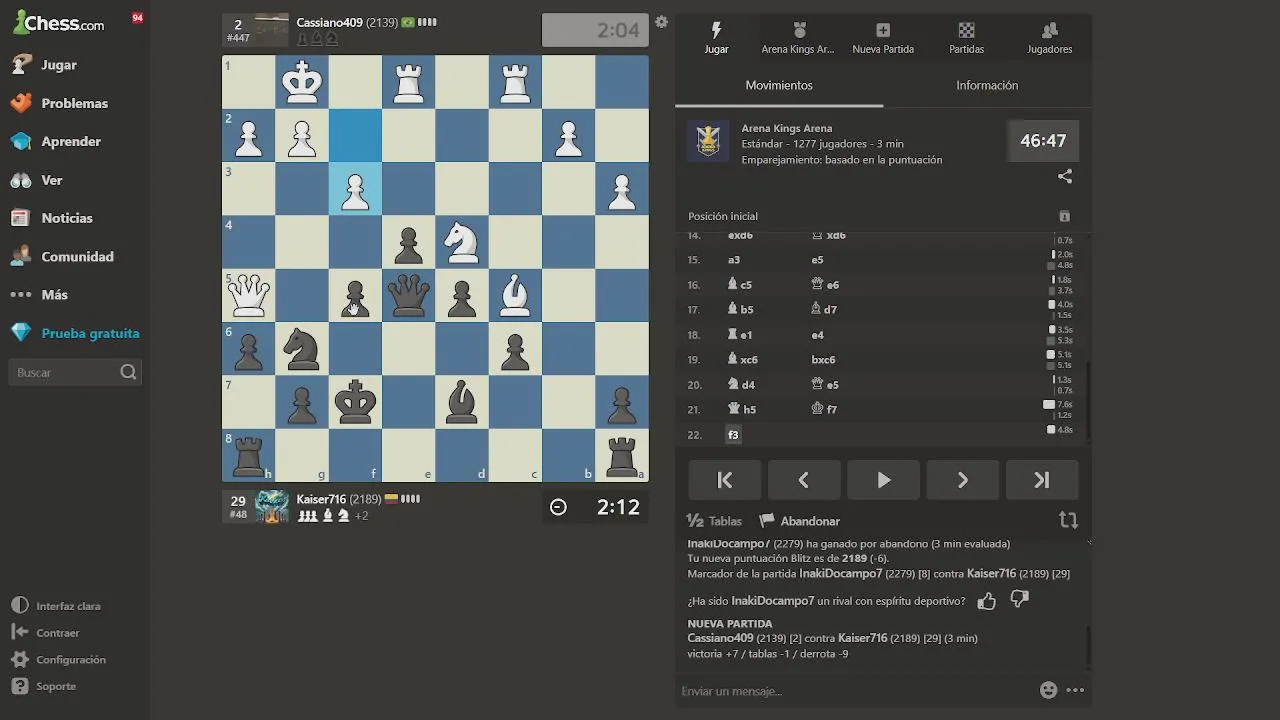Select the Arena Kings Arena tab
1280x720 pixels.
coord(798,38)
